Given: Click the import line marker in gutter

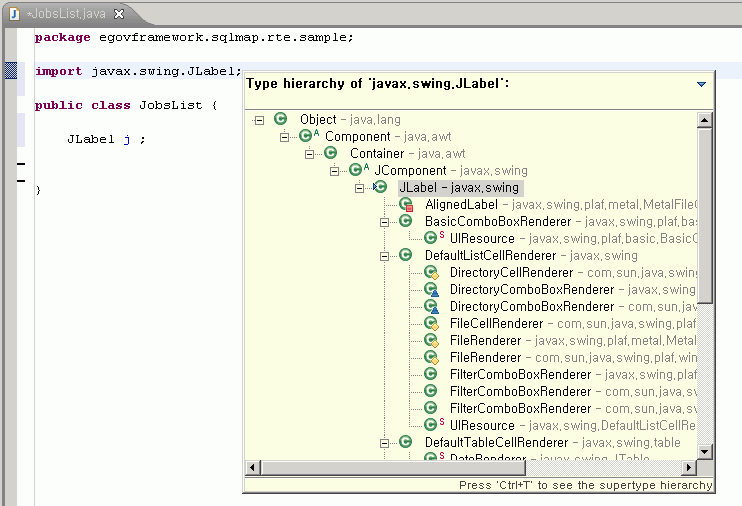Looking at the screenshot, I should [11, 71].
